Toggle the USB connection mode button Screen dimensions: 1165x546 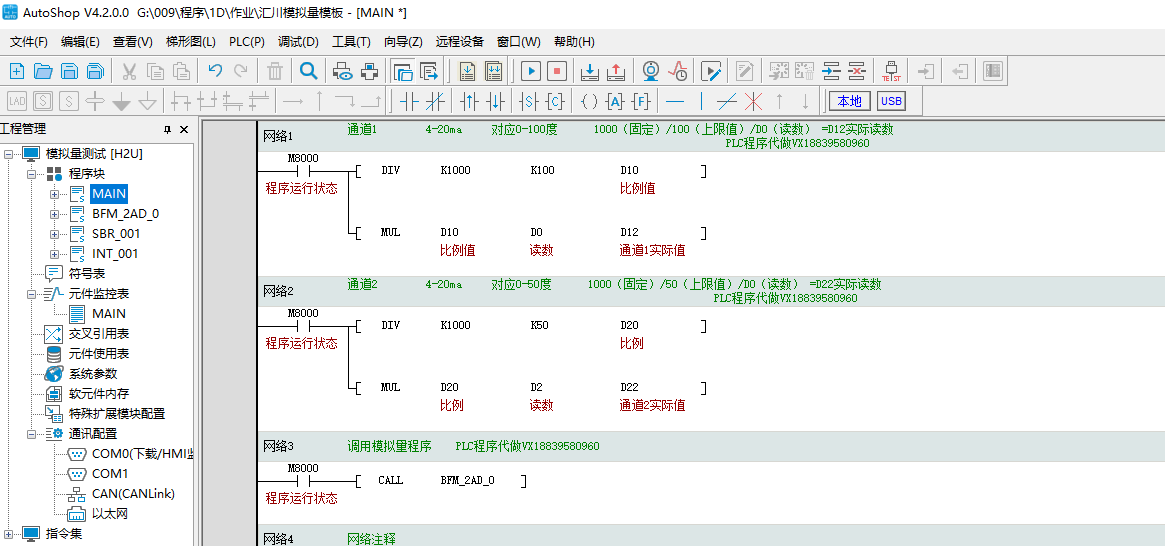tap(890, 101)
